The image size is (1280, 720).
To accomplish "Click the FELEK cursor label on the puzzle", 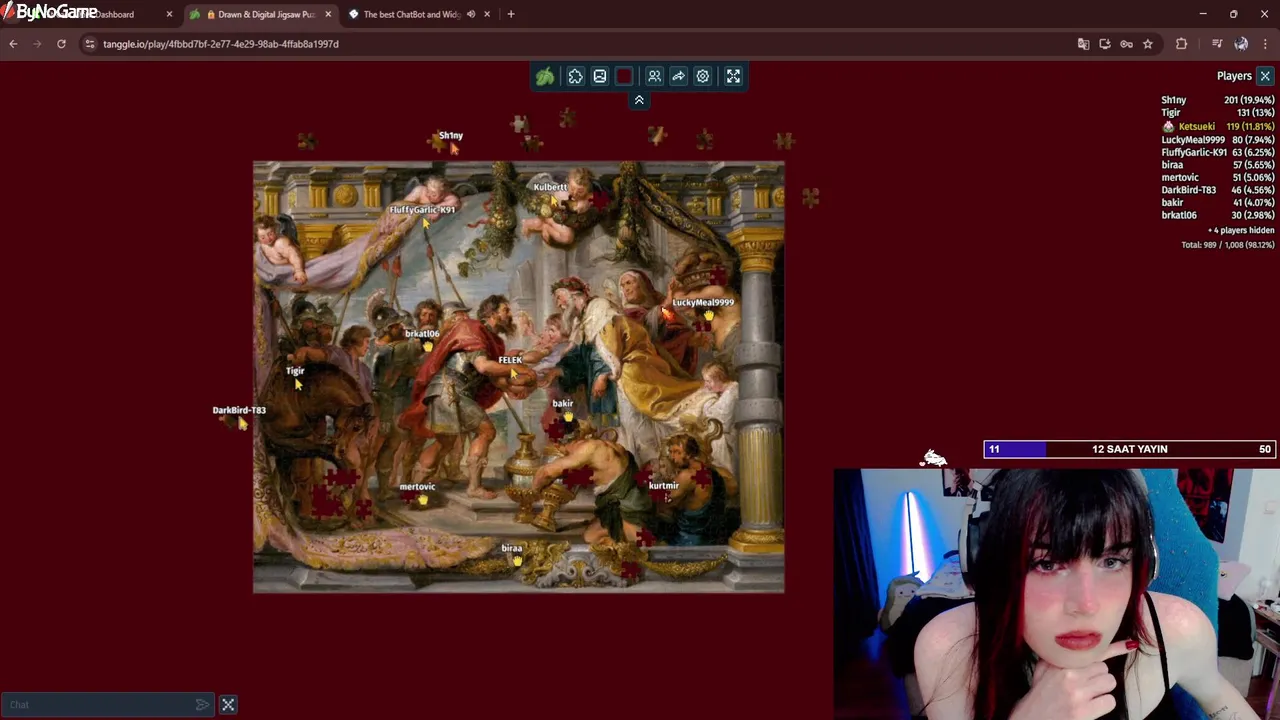I will click(x=510, y=360).
